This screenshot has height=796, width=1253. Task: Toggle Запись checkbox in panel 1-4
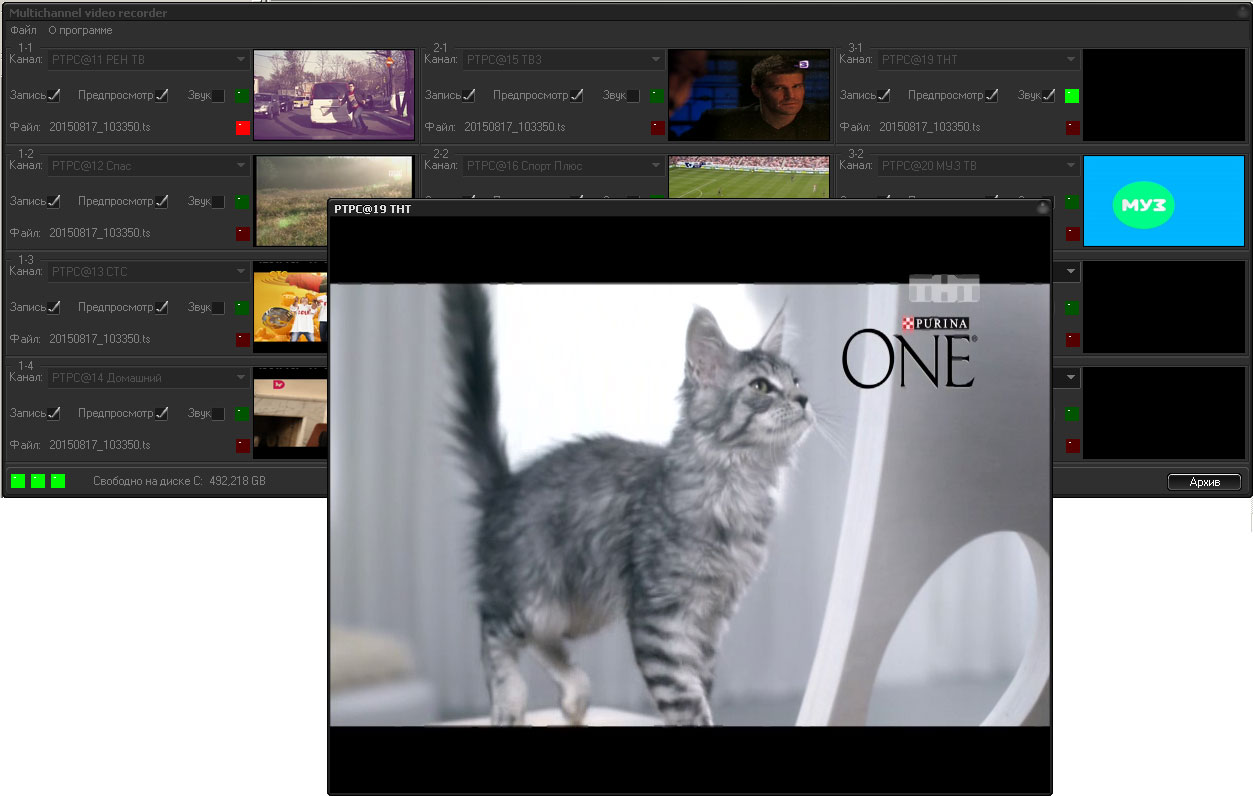tap(54, 414)
